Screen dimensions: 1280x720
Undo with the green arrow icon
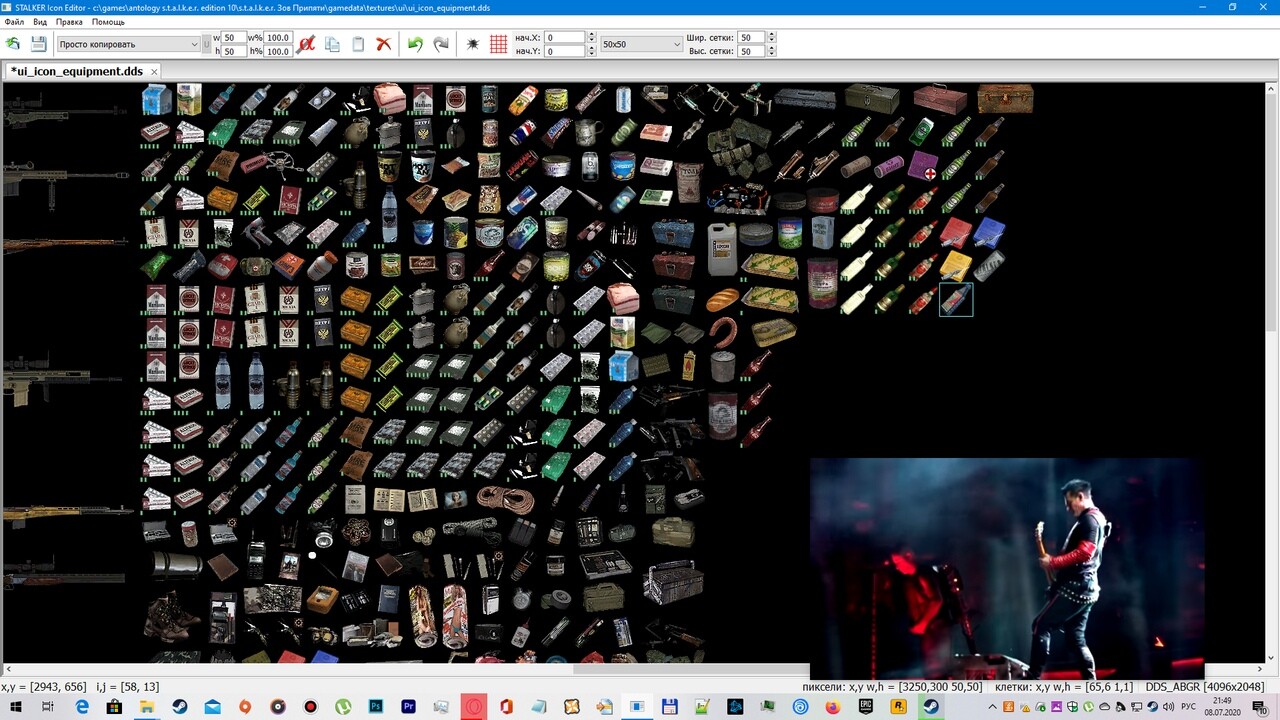pos(415,44)
